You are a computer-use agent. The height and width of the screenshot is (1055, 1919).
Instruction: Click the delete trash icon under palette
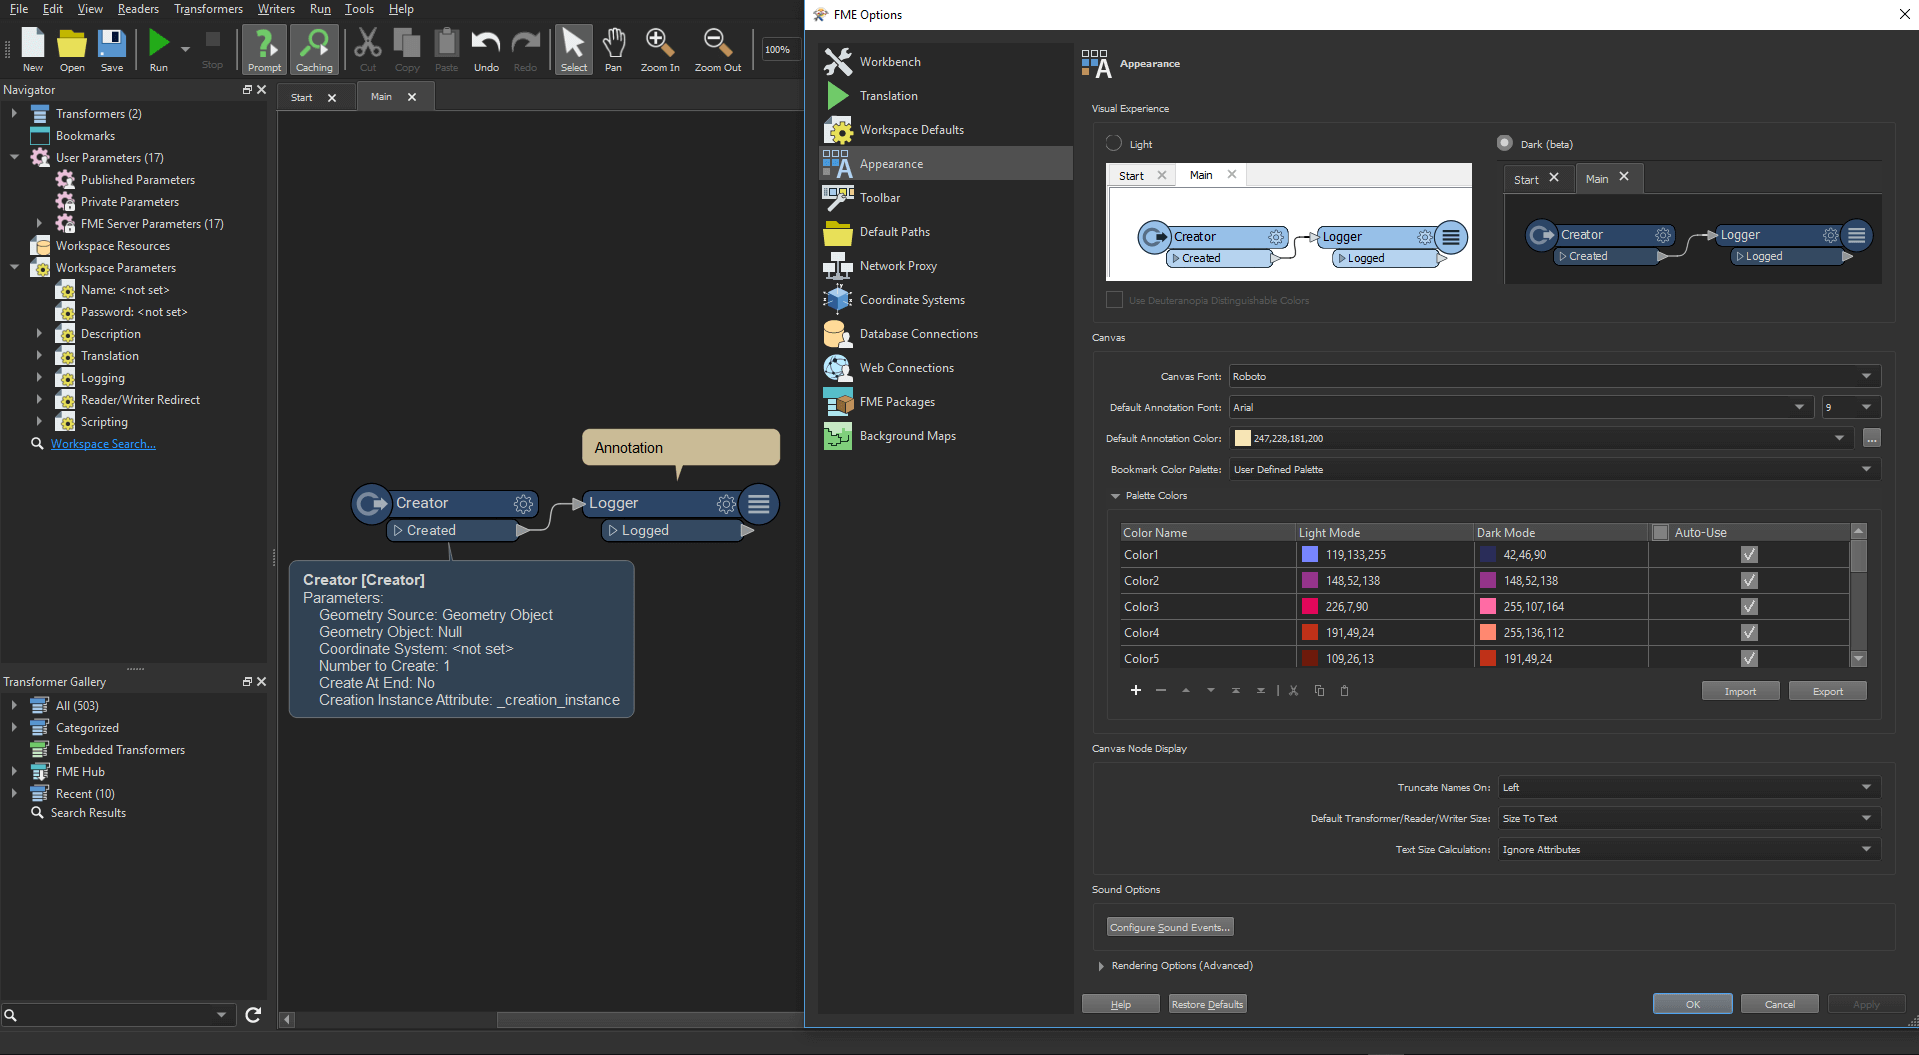pyautogui.click(x=1344, y=690)
